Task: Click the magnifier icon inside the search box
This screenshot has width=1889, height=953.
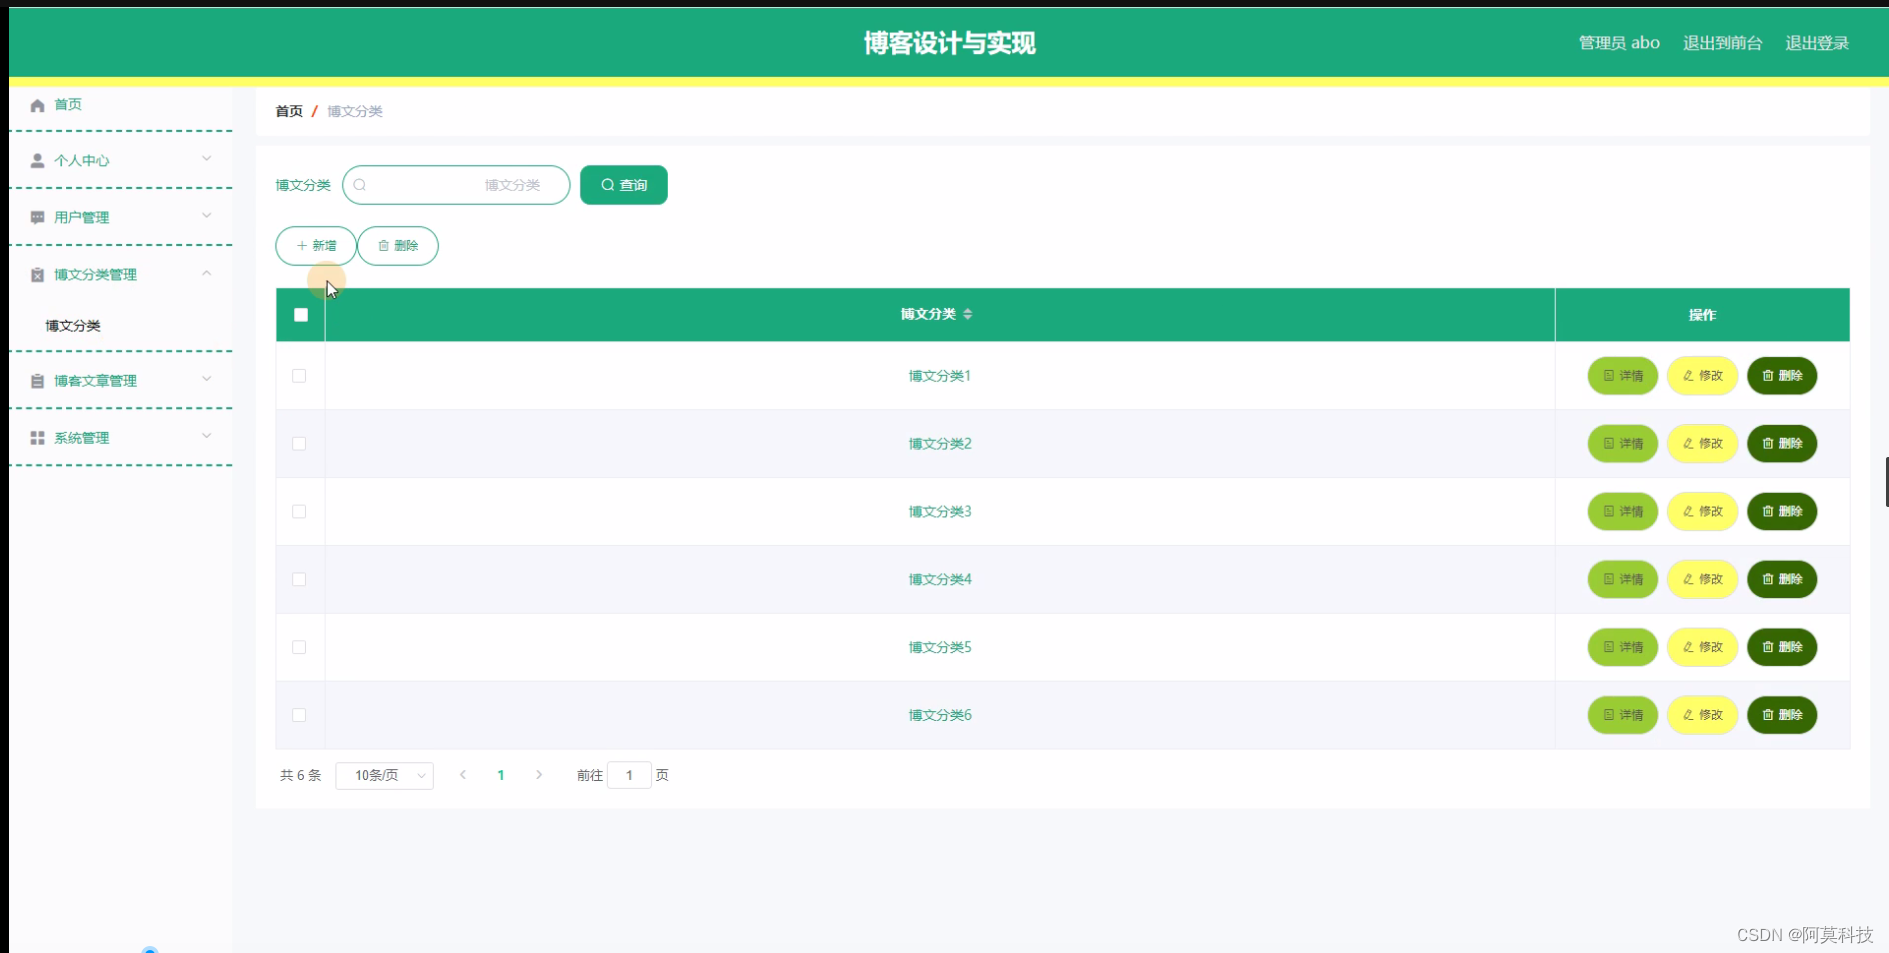Action: pos(359,184)
